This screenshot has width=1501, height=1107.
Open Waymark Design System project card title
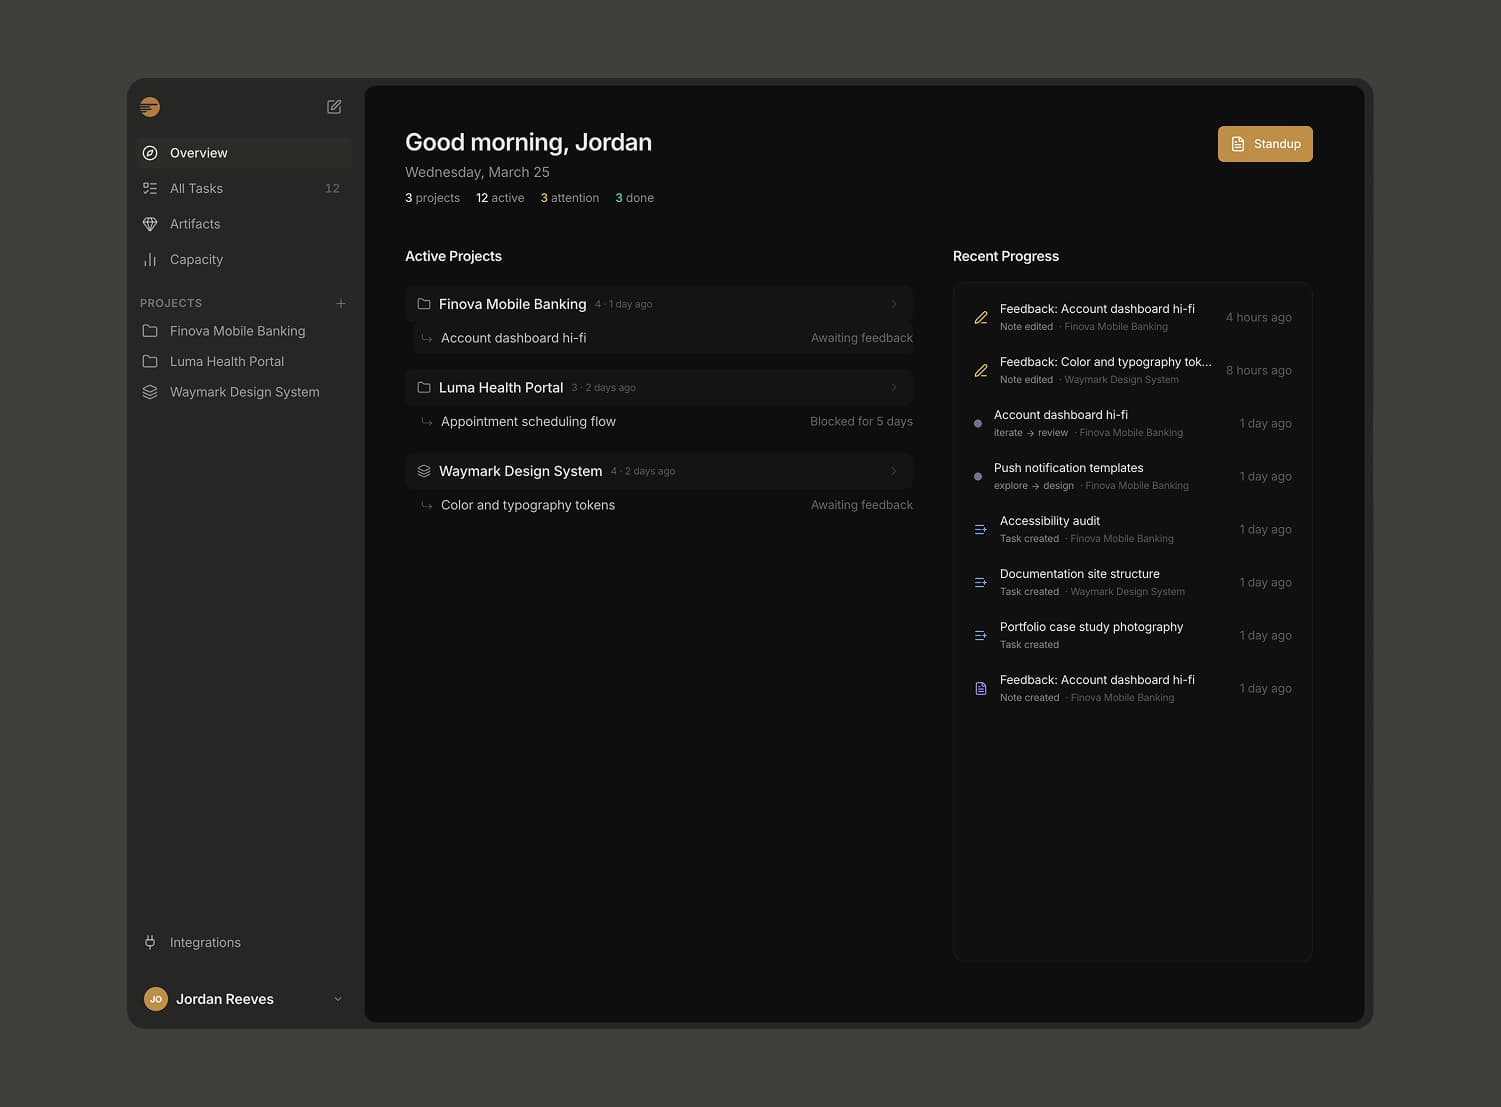tap(521, 471)
